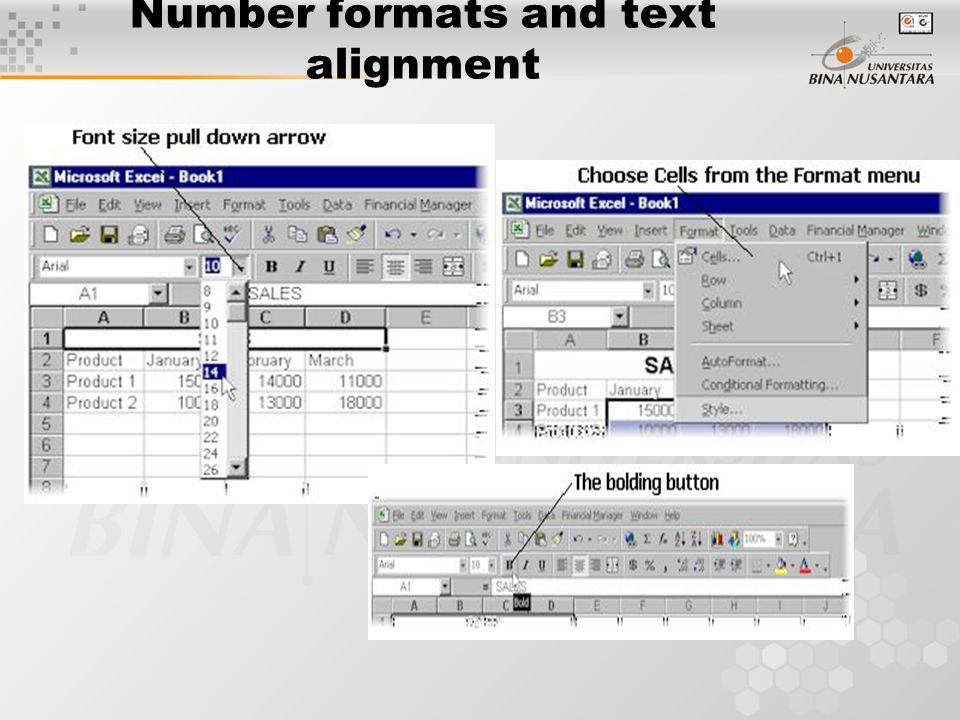Open the Data menu in left Excel window
The image size is (960, 720).
tap(337, 204)
